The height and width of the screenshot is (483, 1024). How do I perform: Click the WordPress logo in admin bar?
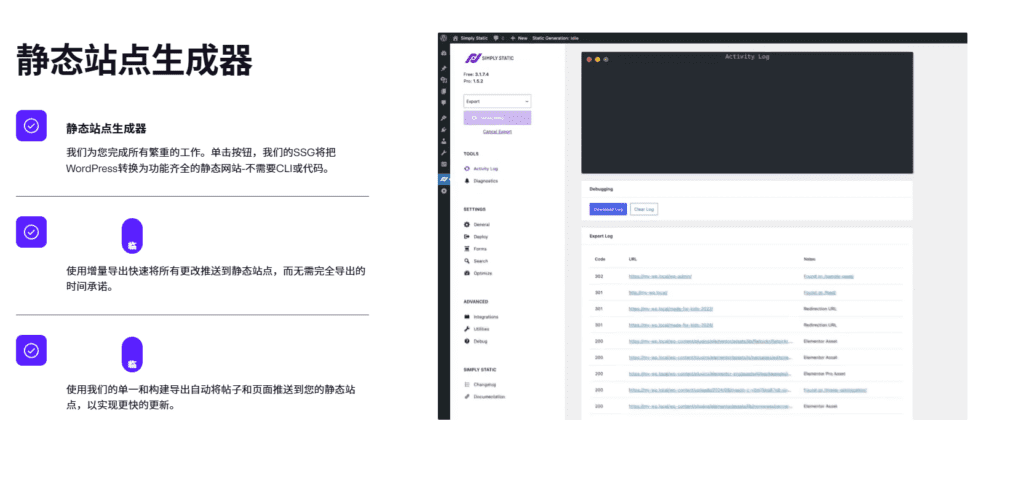[x=443, y=38]
